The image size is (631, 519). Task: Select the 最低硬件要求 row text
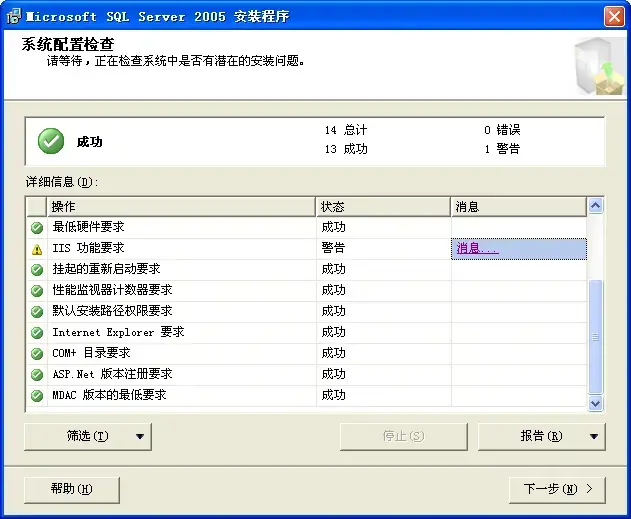[x=88, y=227]
